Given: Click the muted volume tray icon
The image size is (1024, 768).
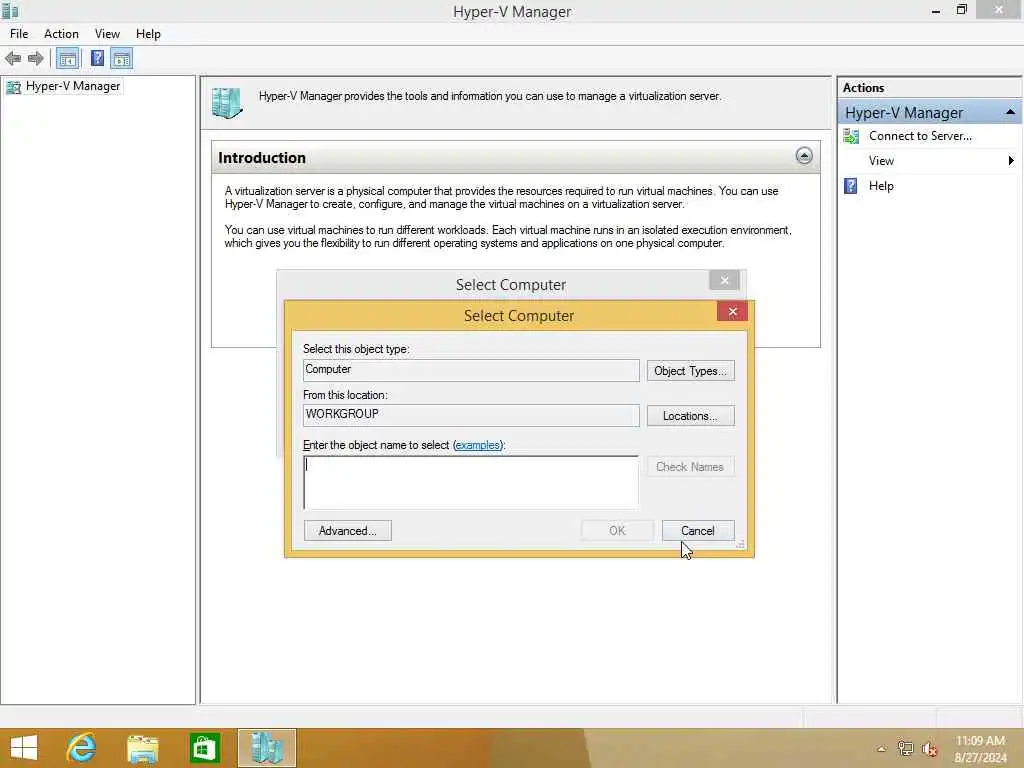Looking at the screenshot, I should point(930,749).
